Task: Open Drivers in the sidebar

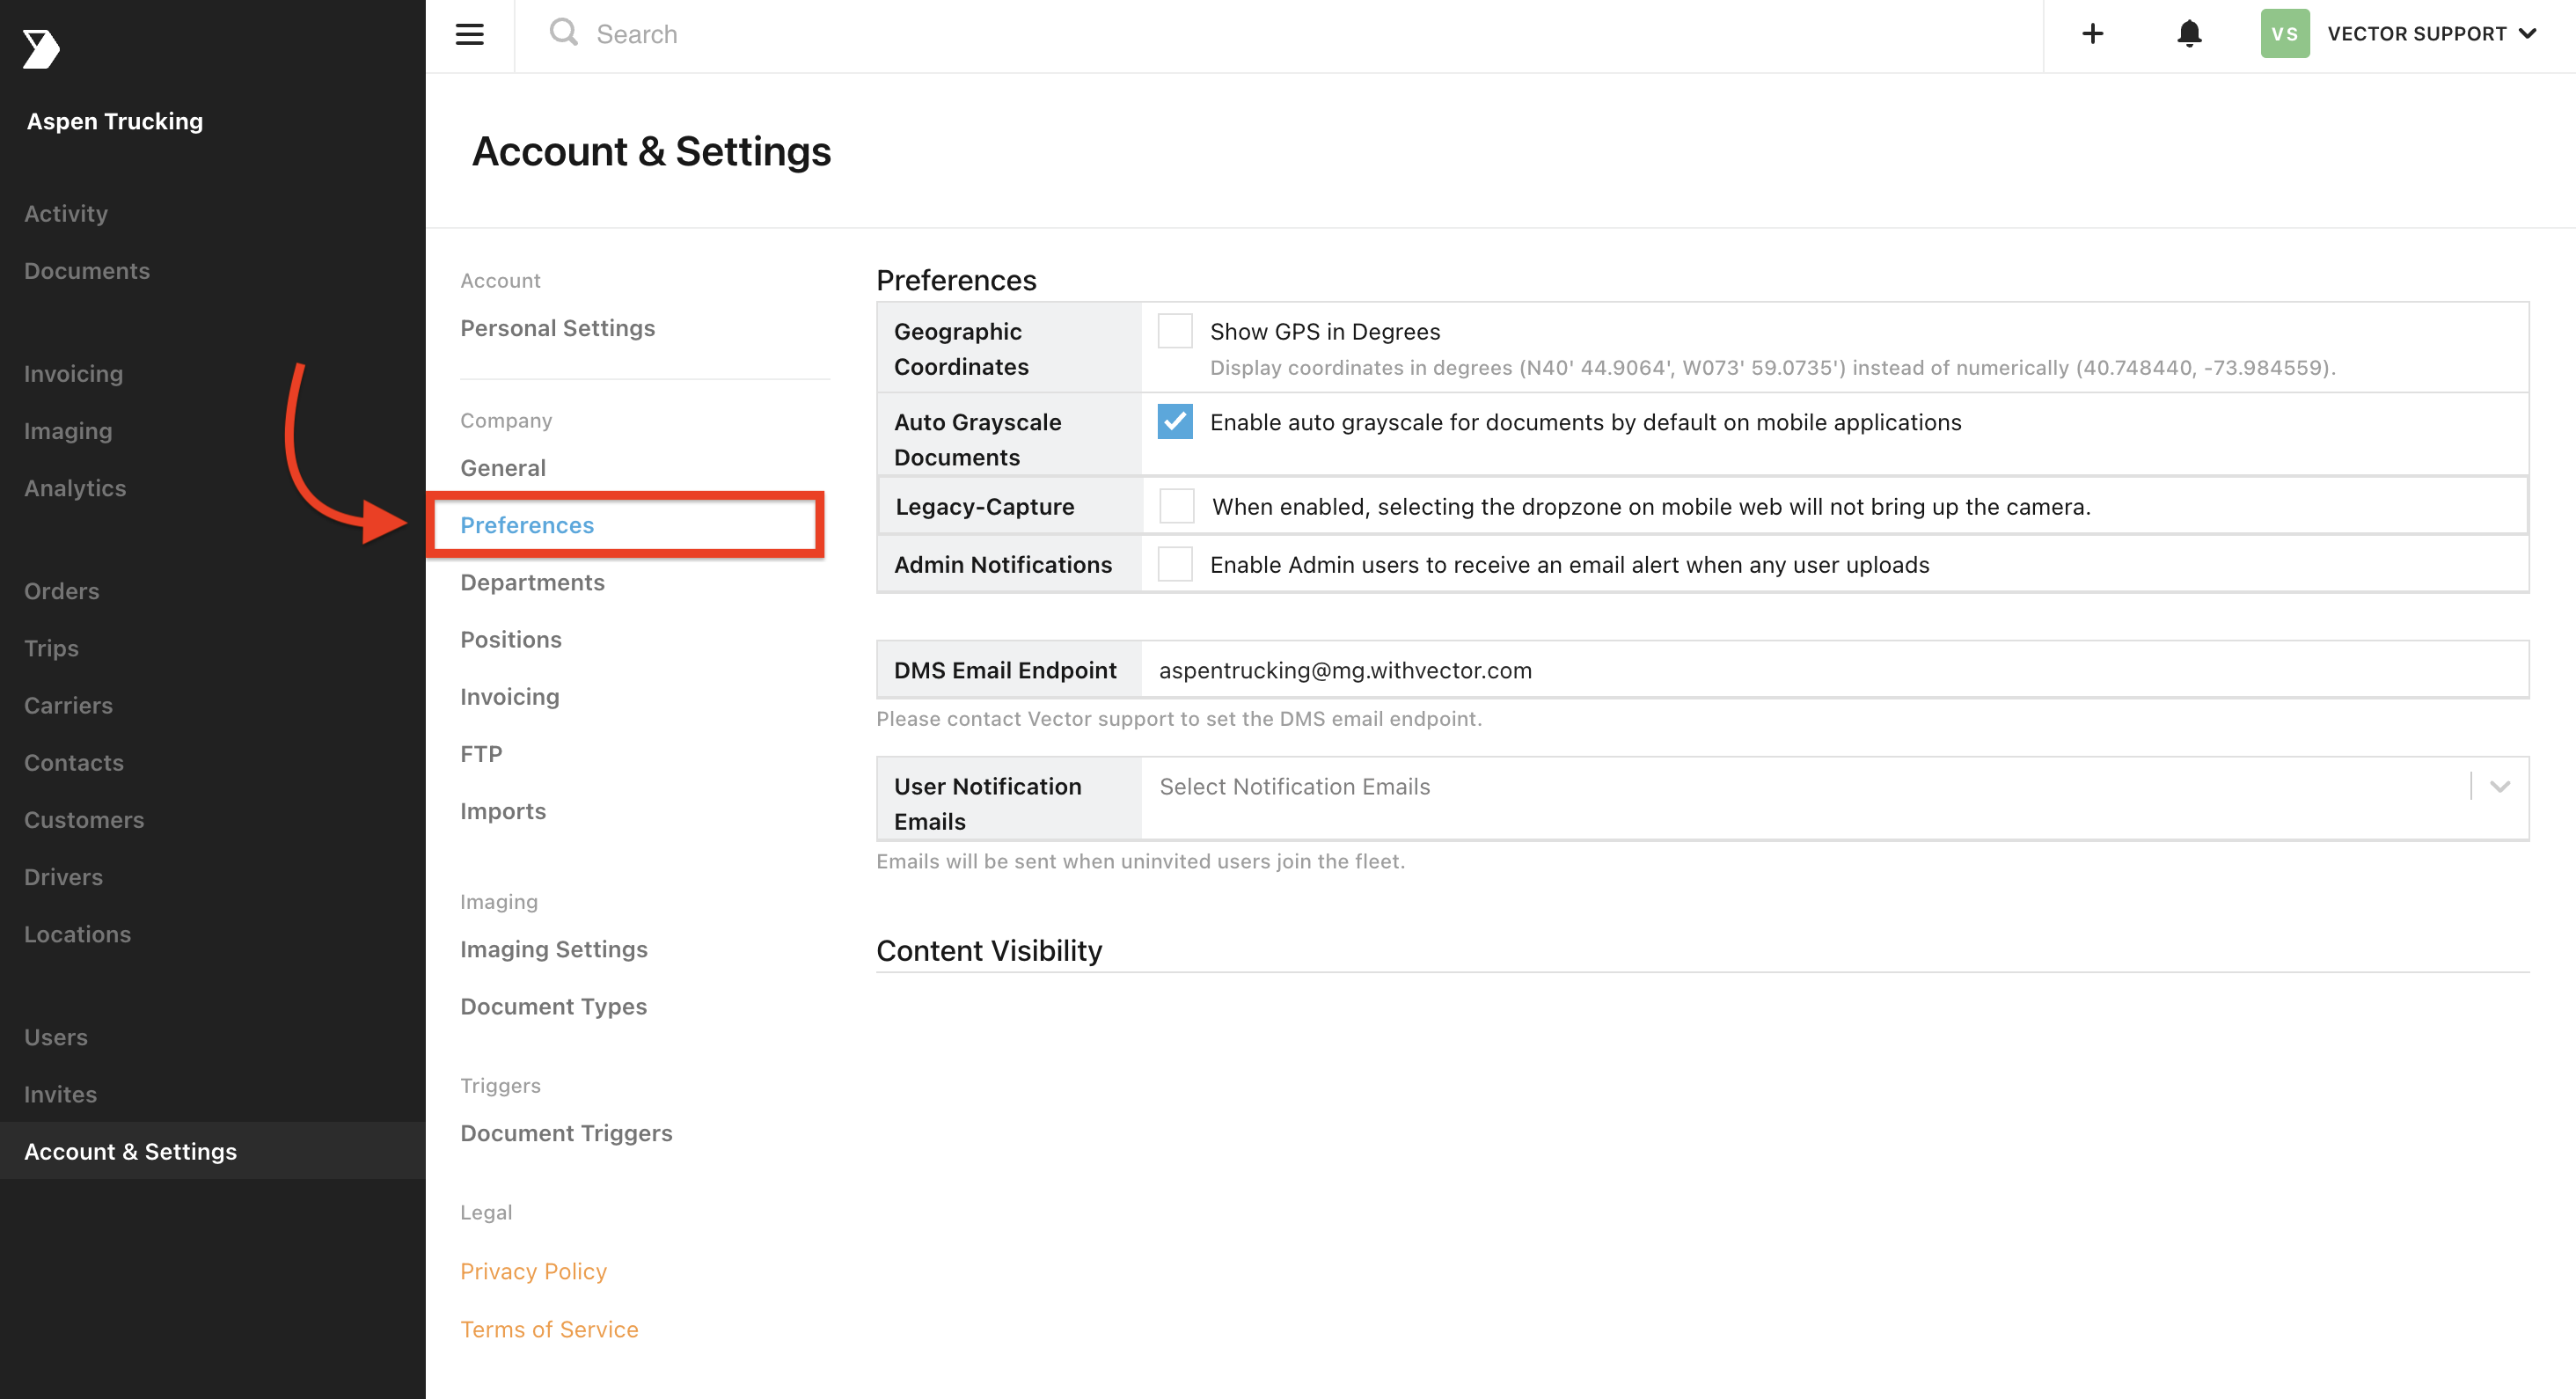Action: coord(63,877)
